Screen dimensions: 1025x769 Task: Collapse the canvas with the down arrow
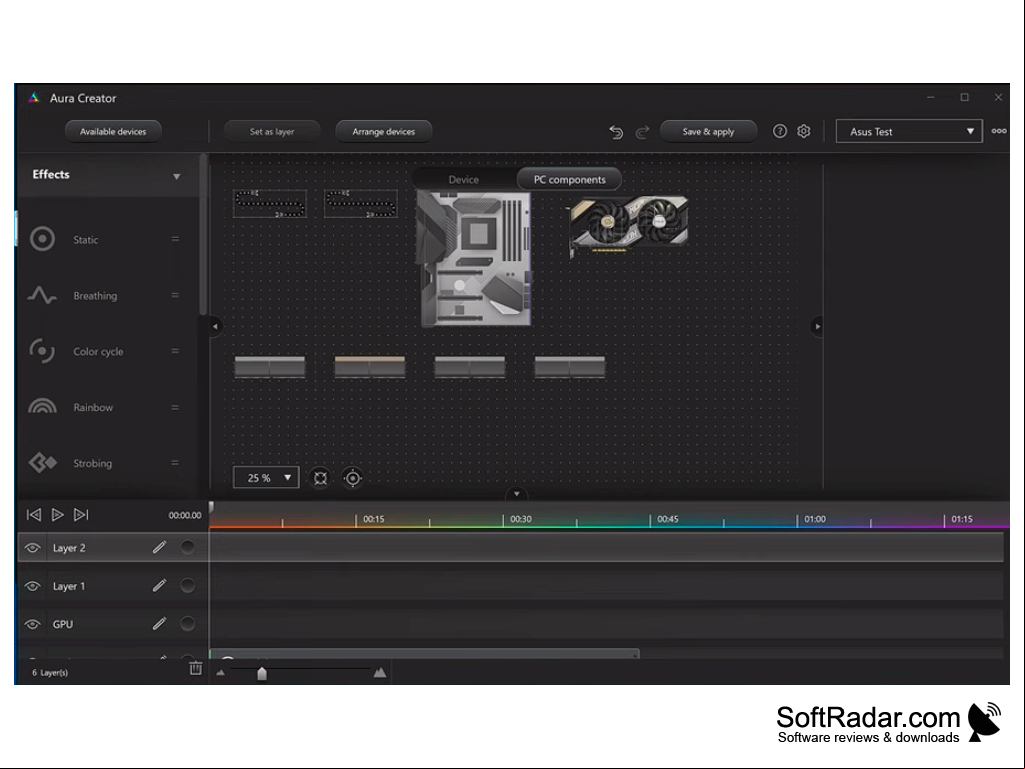[x=516, y=494]
